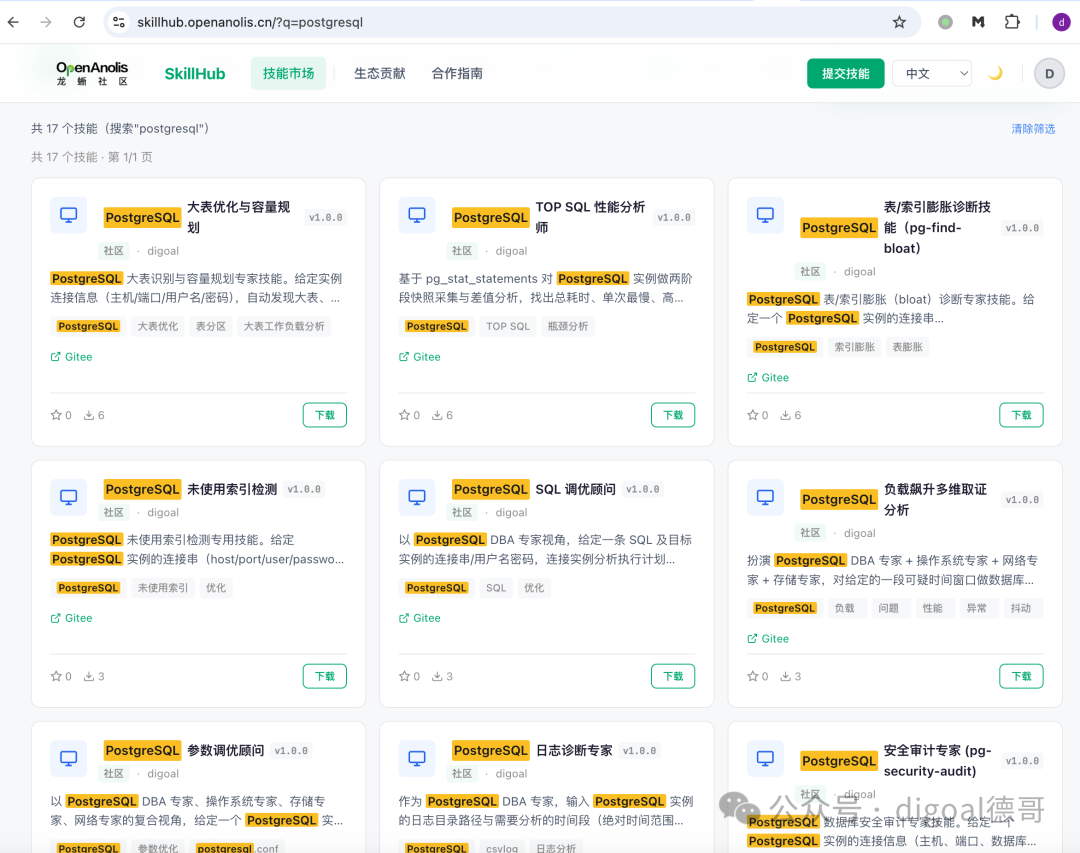Click the 大表优化 tag

point(158,326)
